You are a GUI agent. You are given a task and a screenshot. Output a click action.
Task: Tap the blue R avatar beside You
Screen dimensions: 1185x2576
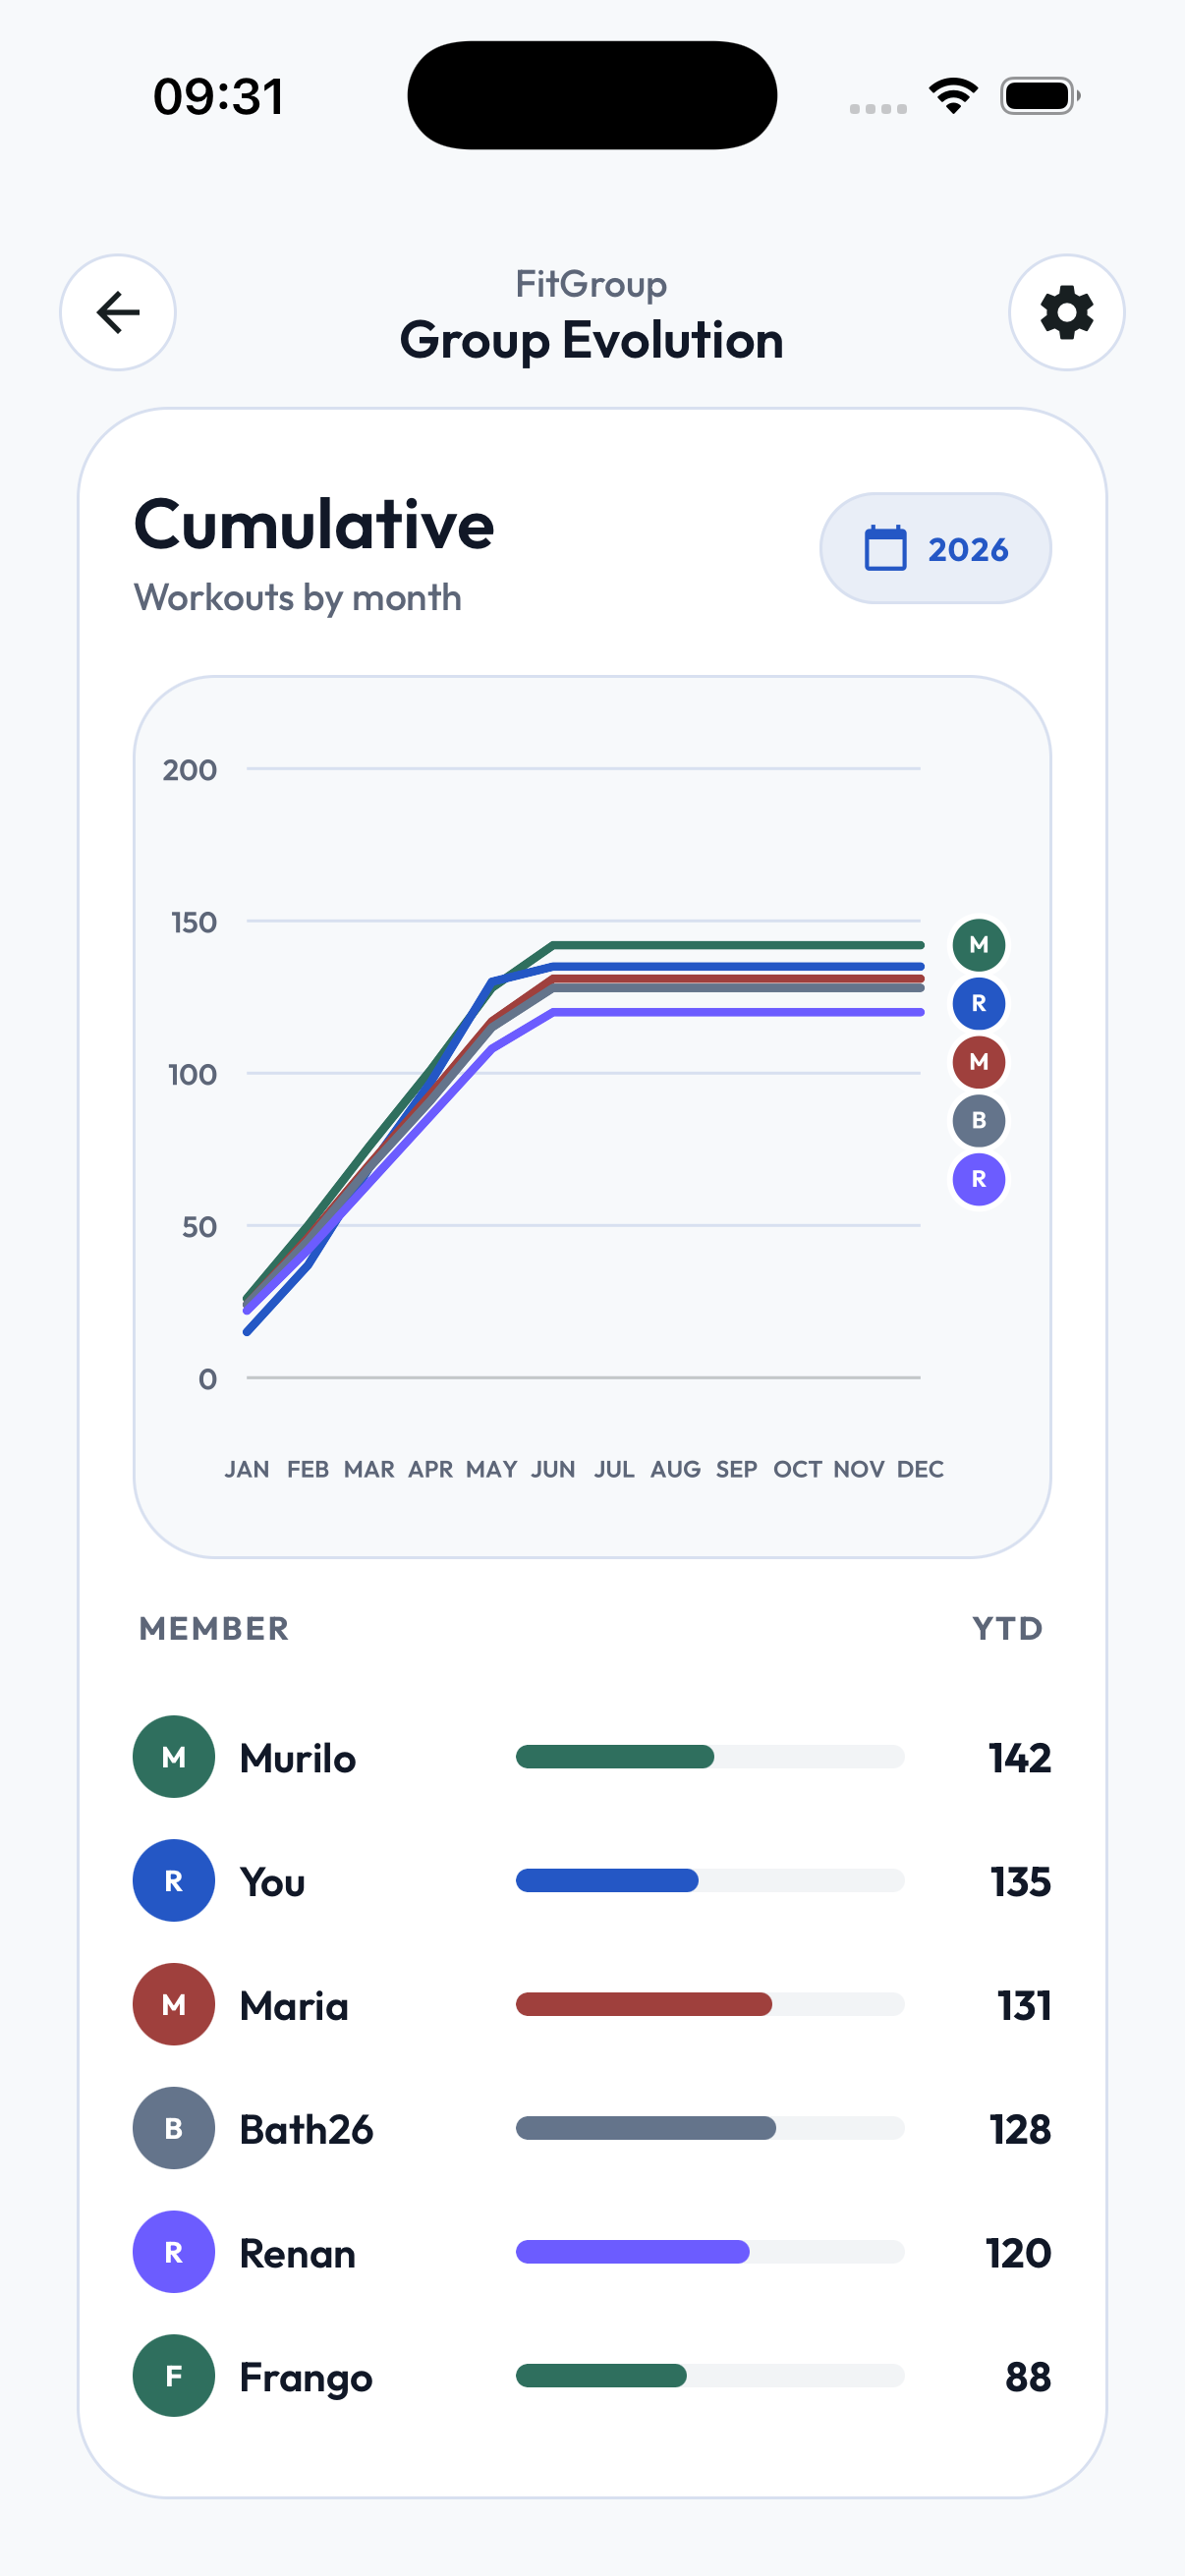[174, 1880]
